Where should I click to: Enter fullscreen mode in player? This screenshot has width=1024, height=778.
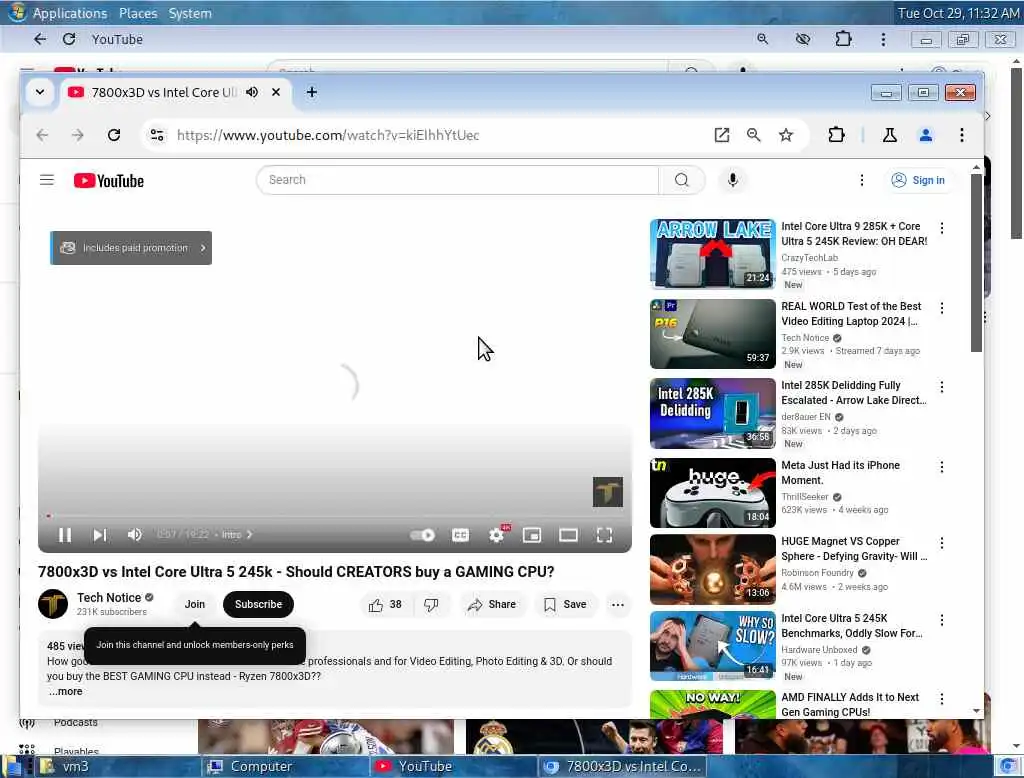(x=605, y=535)
